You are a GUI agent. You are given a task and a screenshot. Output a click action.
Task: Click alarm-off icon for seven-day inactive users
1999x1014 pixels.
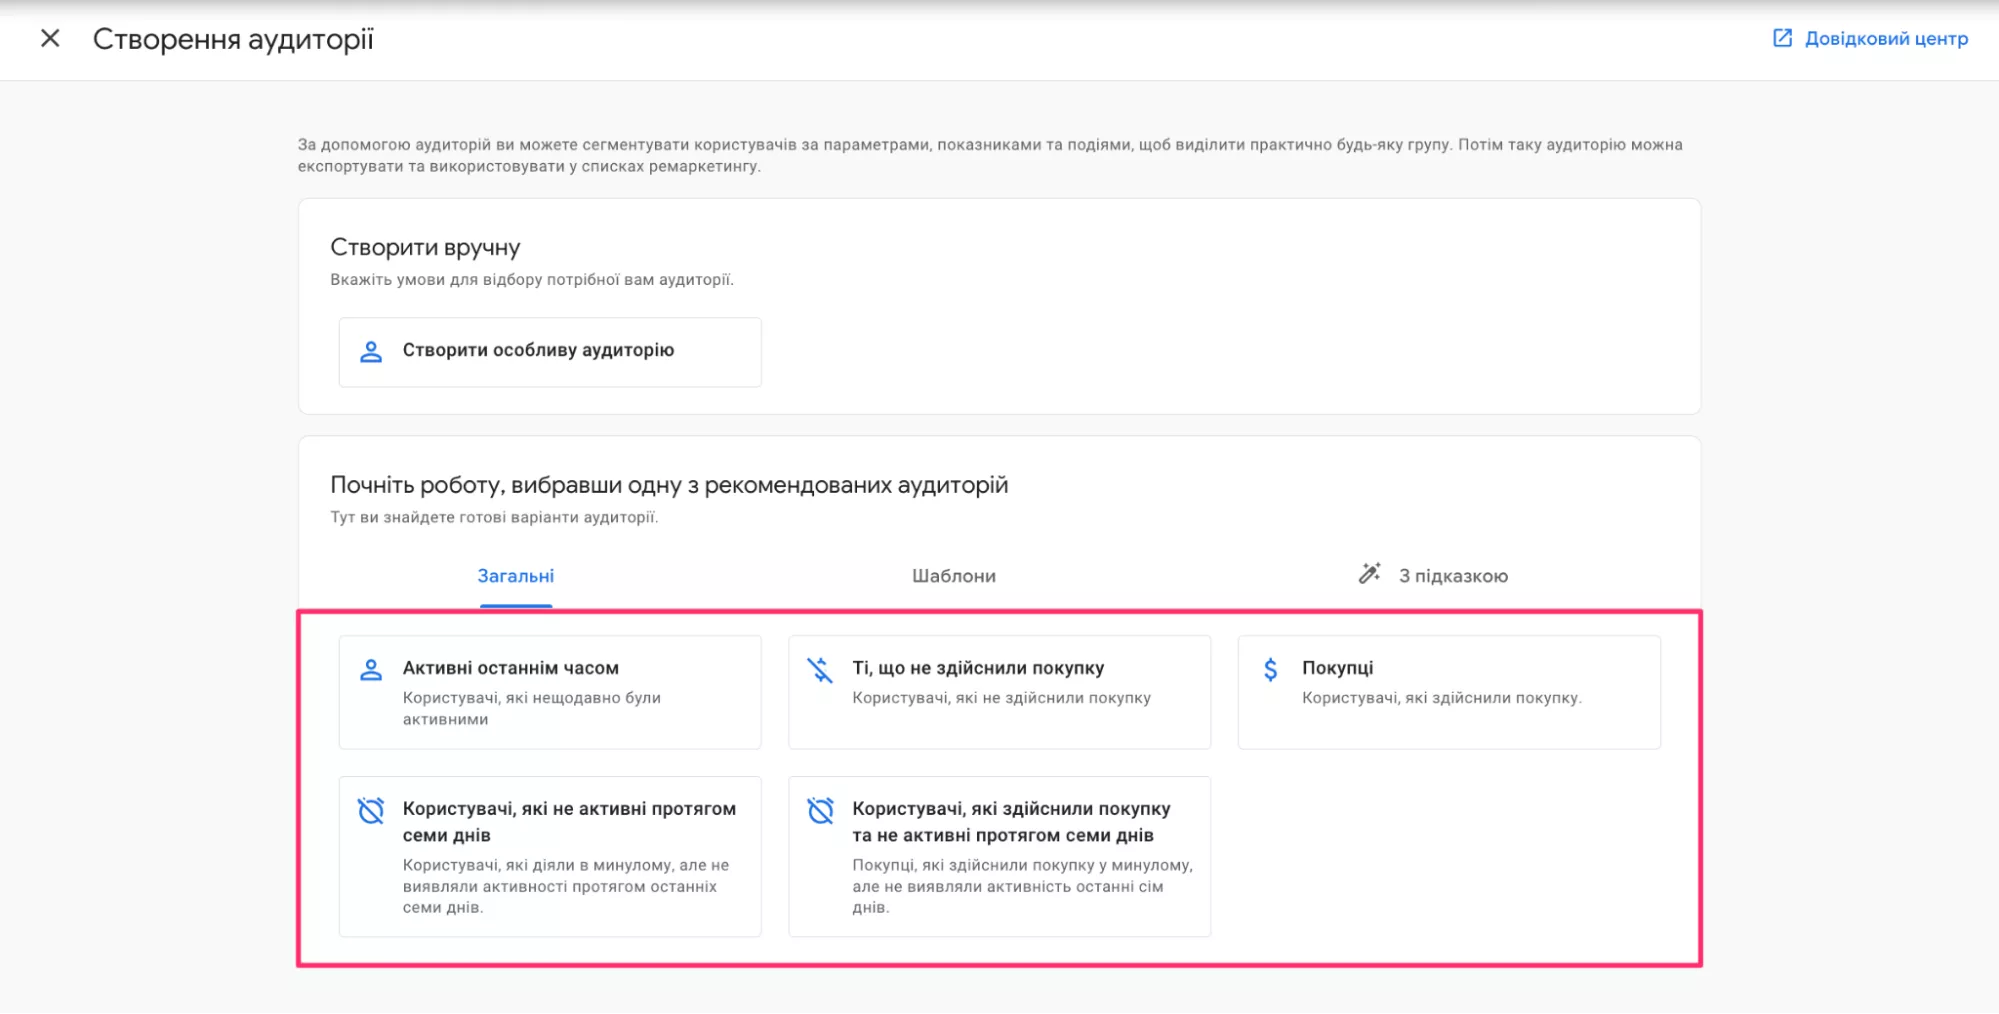[x=371, y=810]
